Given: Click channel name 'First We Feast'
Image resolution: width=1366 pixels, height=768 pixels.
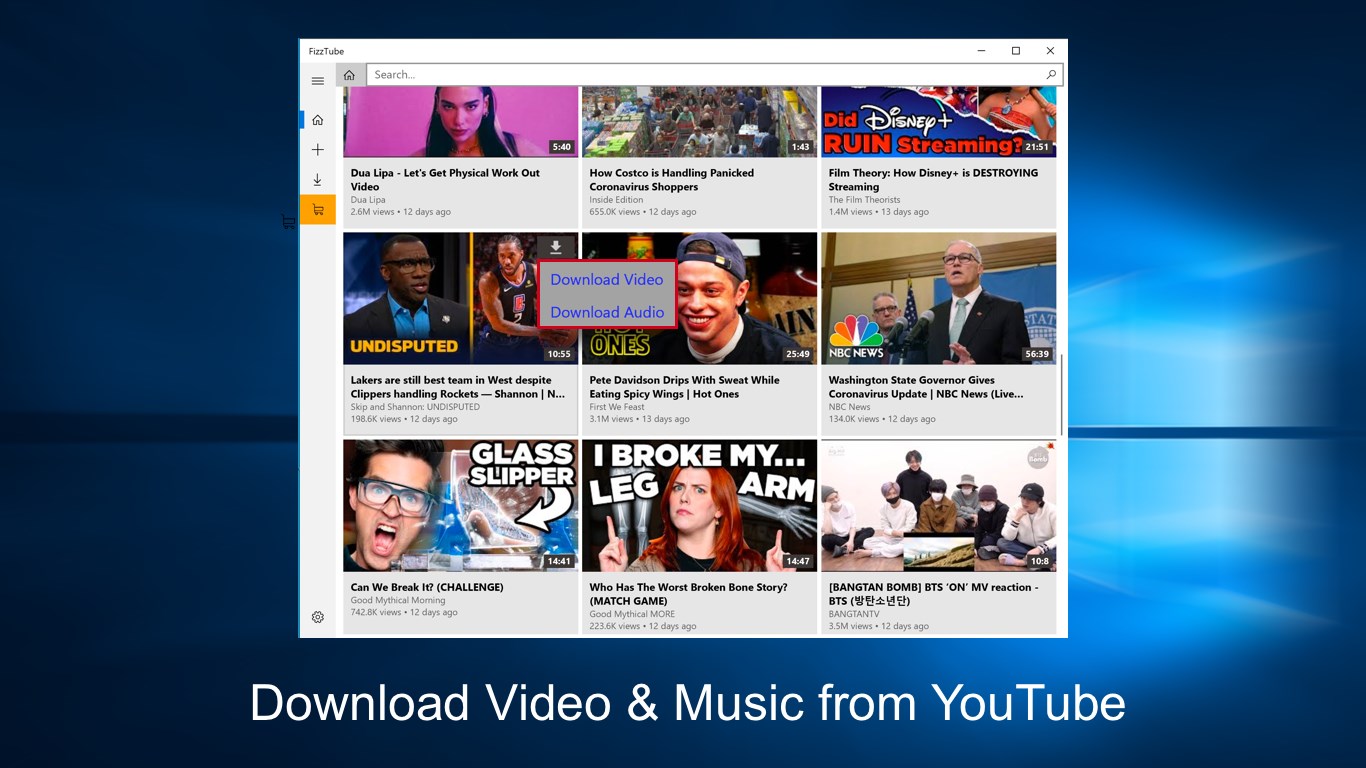Looking at the screenshot, I should [618, 407].
